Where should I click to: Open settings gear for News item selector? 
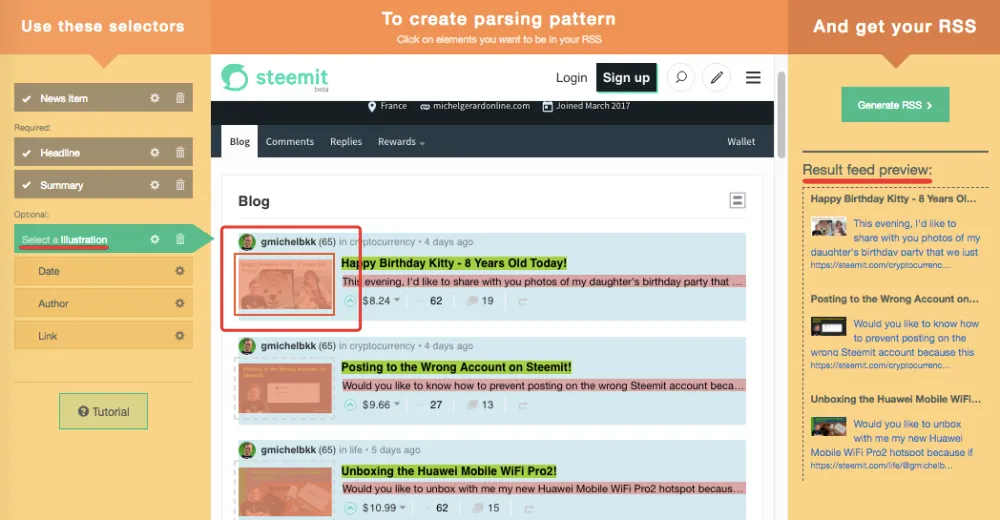point(154,98)
